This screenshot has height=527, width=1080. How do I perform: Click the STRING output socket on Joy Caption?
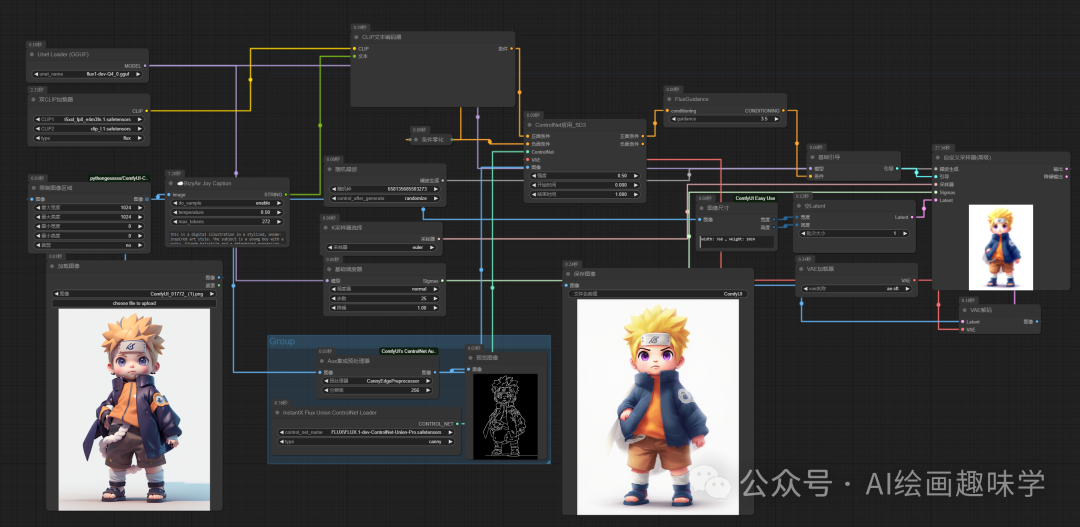click(286, 194)
